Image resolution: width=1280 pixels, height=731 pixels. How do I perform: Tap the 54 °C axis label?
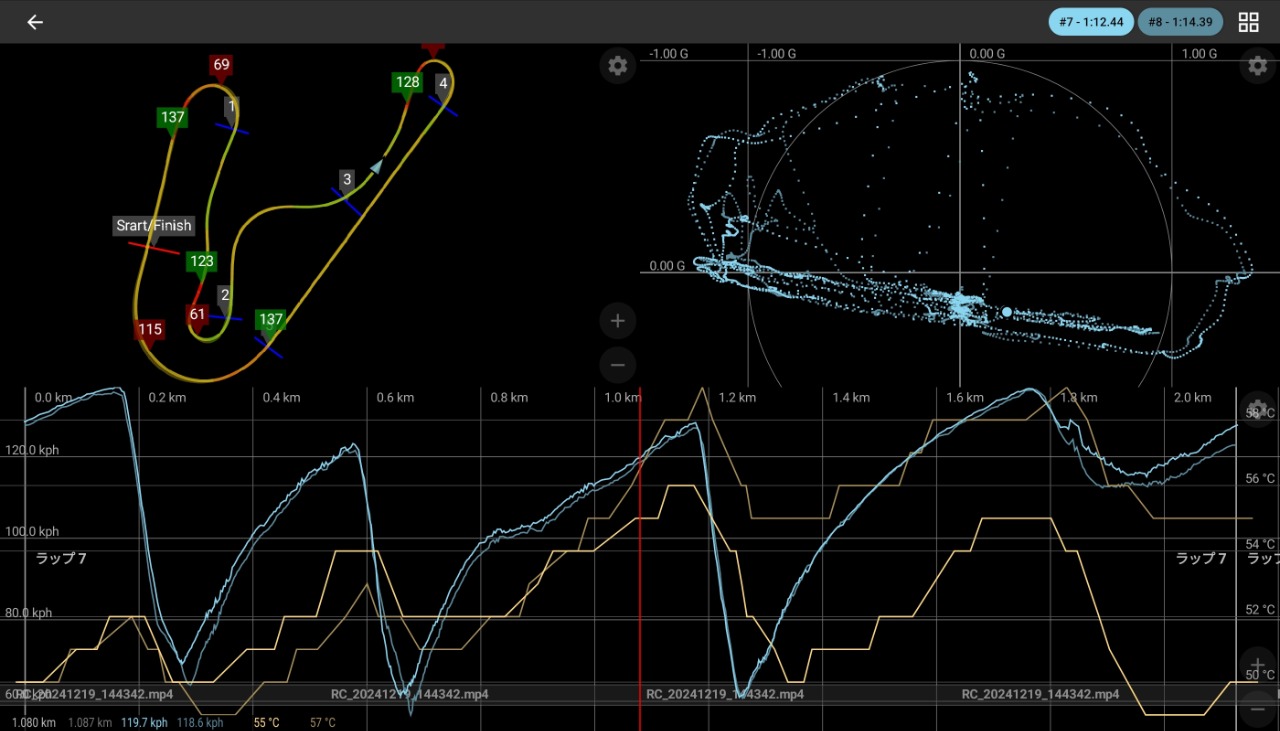[1260, 545]
